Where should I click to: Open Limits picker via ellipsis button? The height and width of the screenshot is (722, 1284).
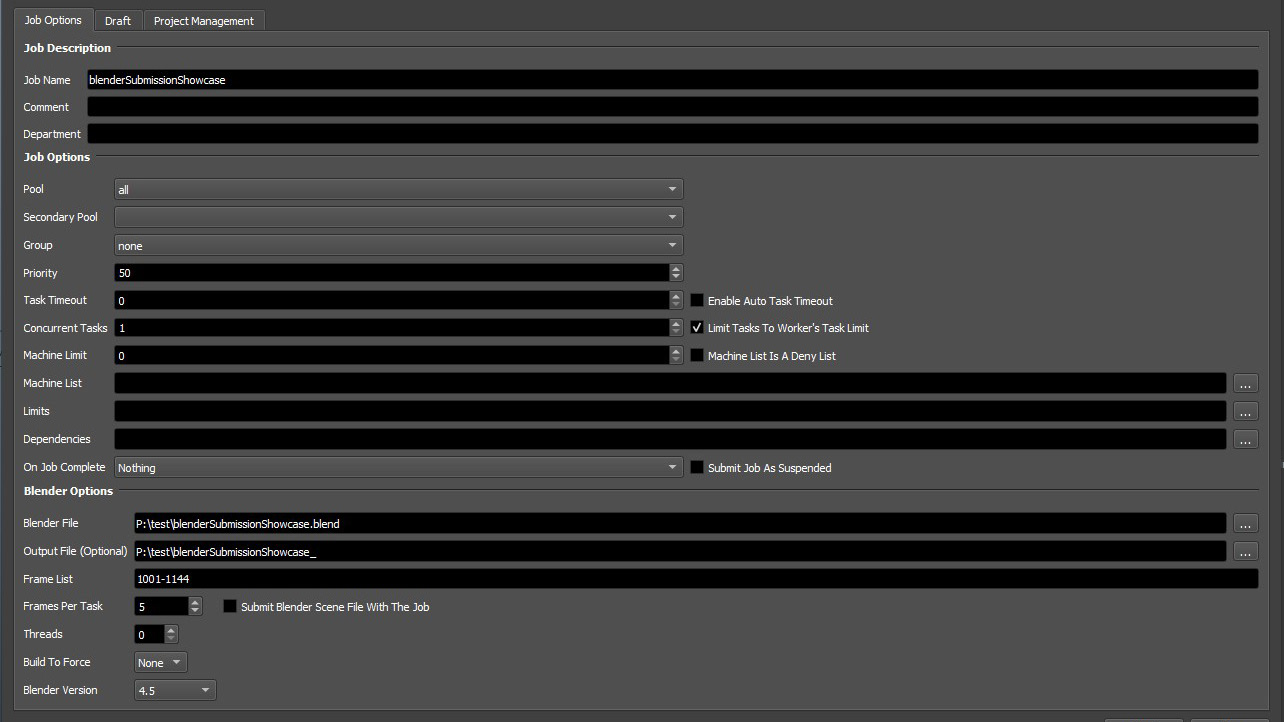click(x=1245, y=411)
